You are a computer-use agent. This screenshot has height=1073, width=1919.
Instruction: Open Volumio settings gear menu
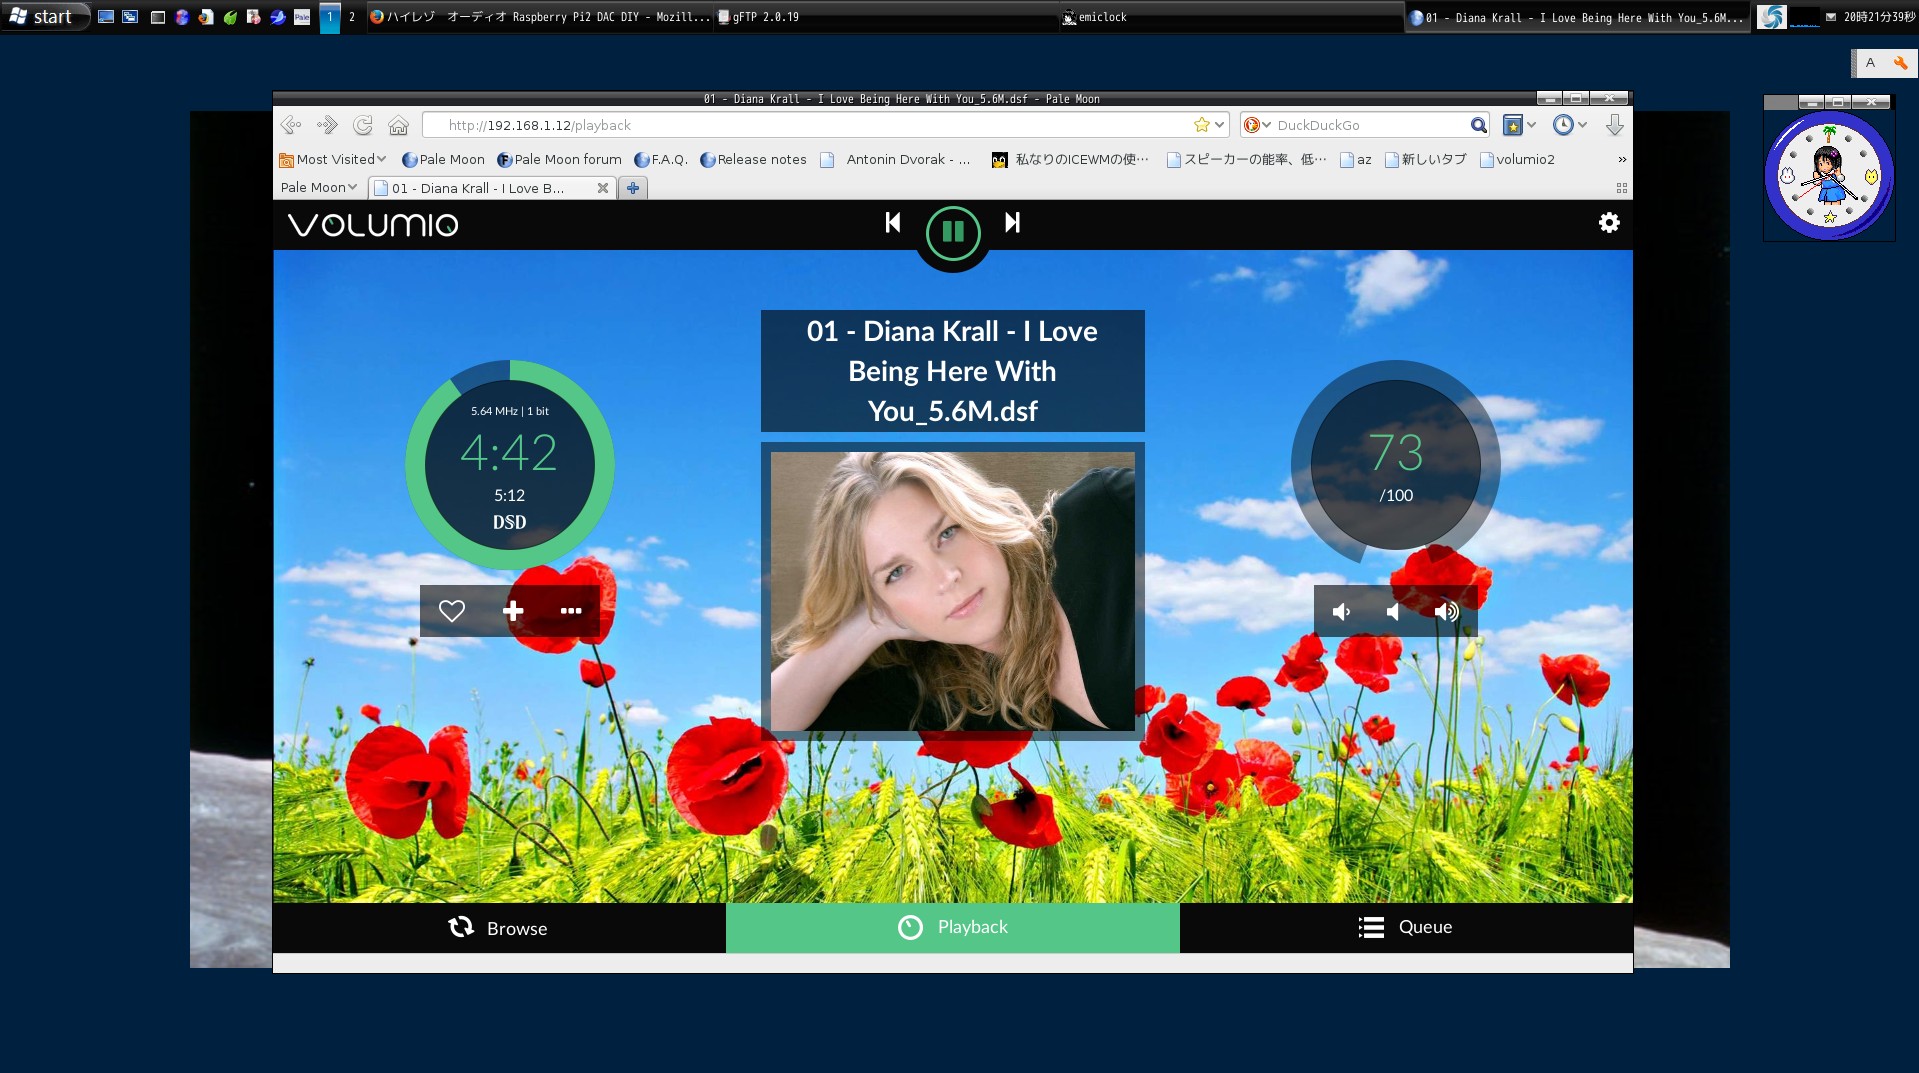tap(1608, 223)
